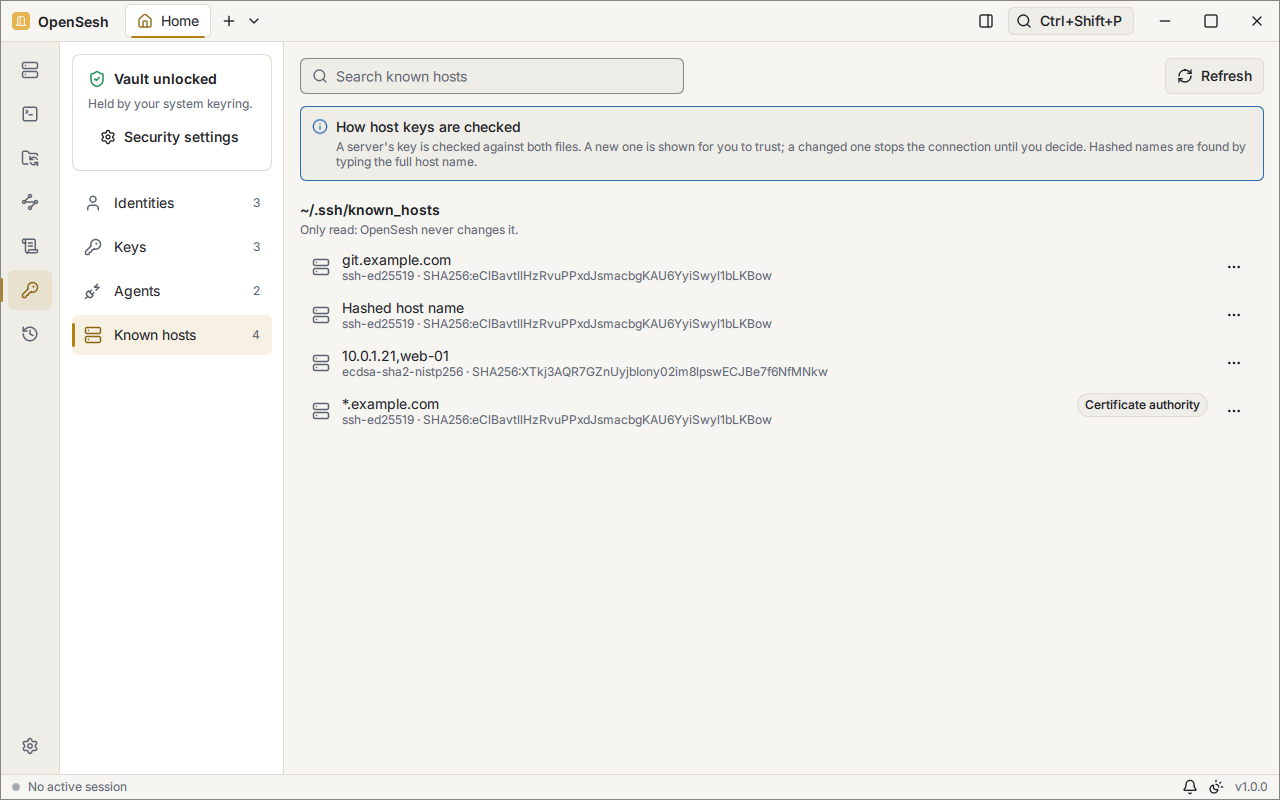Open more options for 10.0.1.21,web-01
The width and height of the screenshot is (1280, 800).
coord(1234,363)
